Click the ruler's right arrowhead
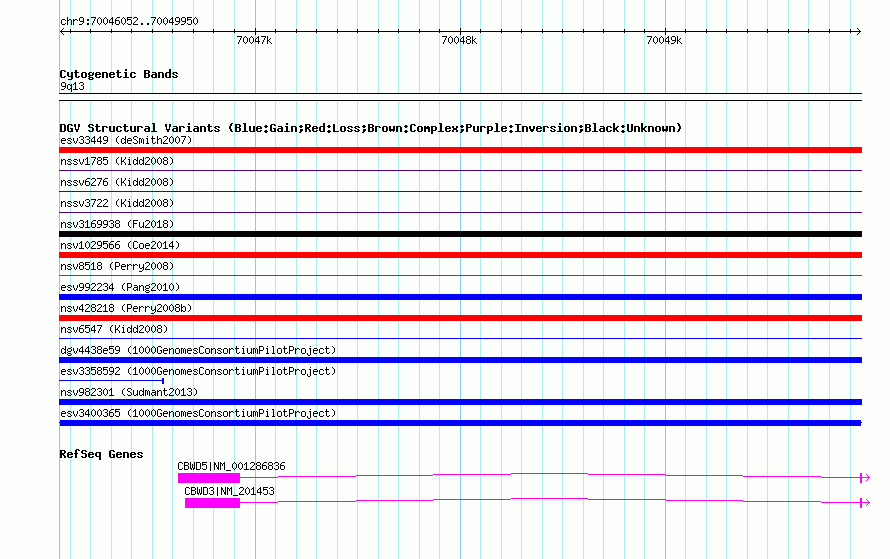This screenshot has width=890, height=559. click(x=858, y=31)
